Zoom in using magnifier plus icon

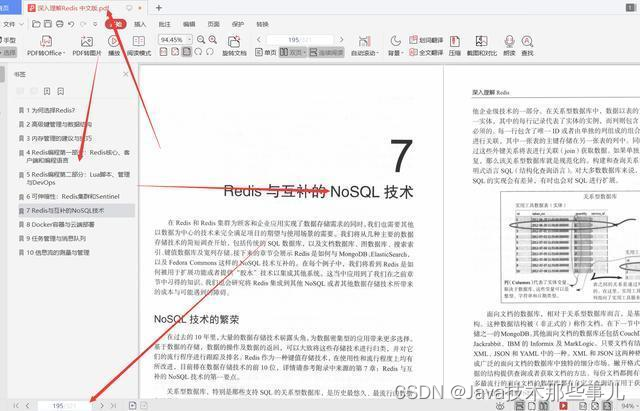tap(213, 40)
